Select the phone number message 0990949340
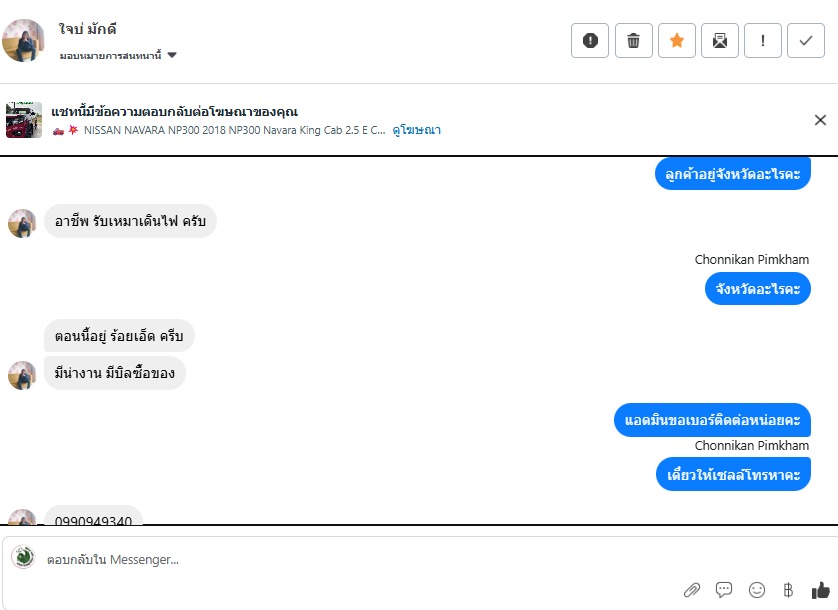The height and width of the screenshot is (610, 838). (x=94, y=516)
